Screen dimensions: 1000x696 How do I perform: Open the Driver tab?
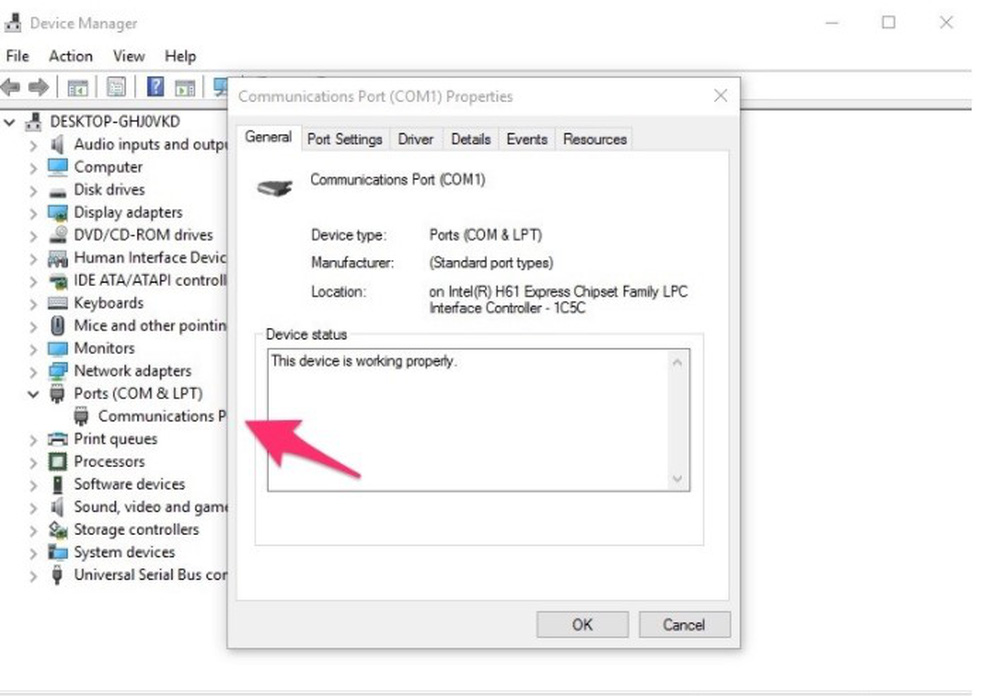pyautogui.click(x=415, y=139)
